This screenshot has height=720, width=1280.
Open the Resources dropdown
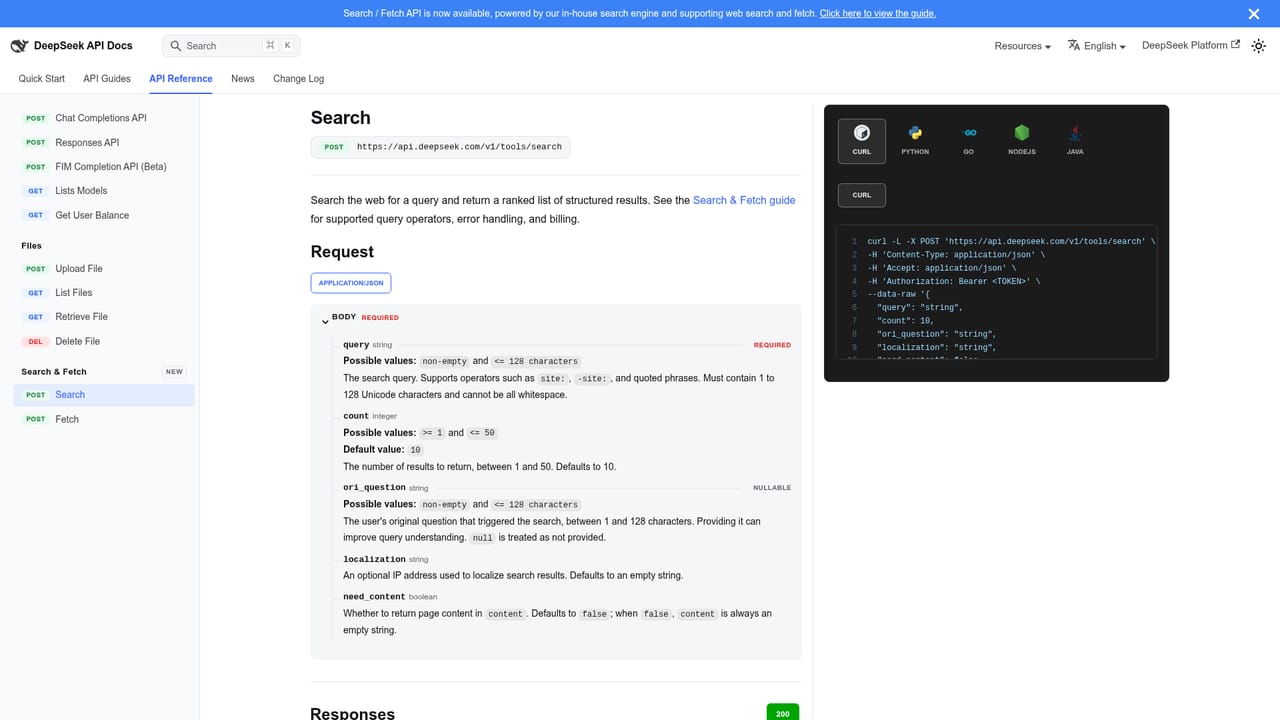click(1023, 46)
